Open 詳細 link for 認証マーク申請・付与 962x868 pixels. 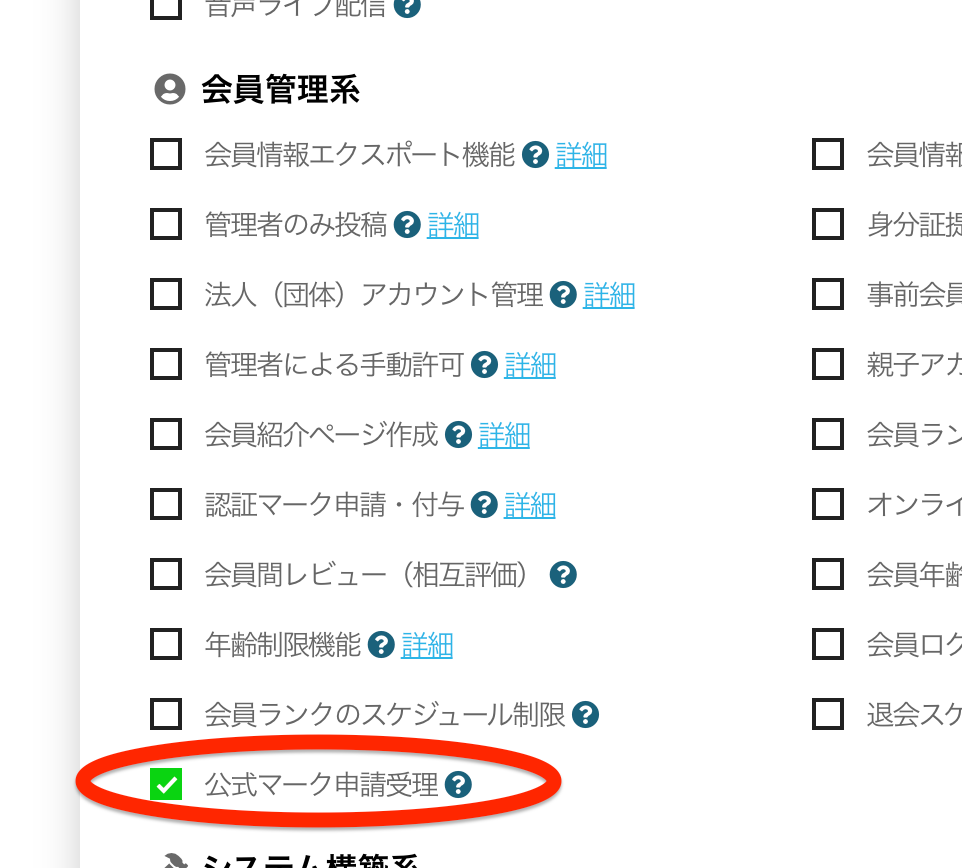coord(530,505)
